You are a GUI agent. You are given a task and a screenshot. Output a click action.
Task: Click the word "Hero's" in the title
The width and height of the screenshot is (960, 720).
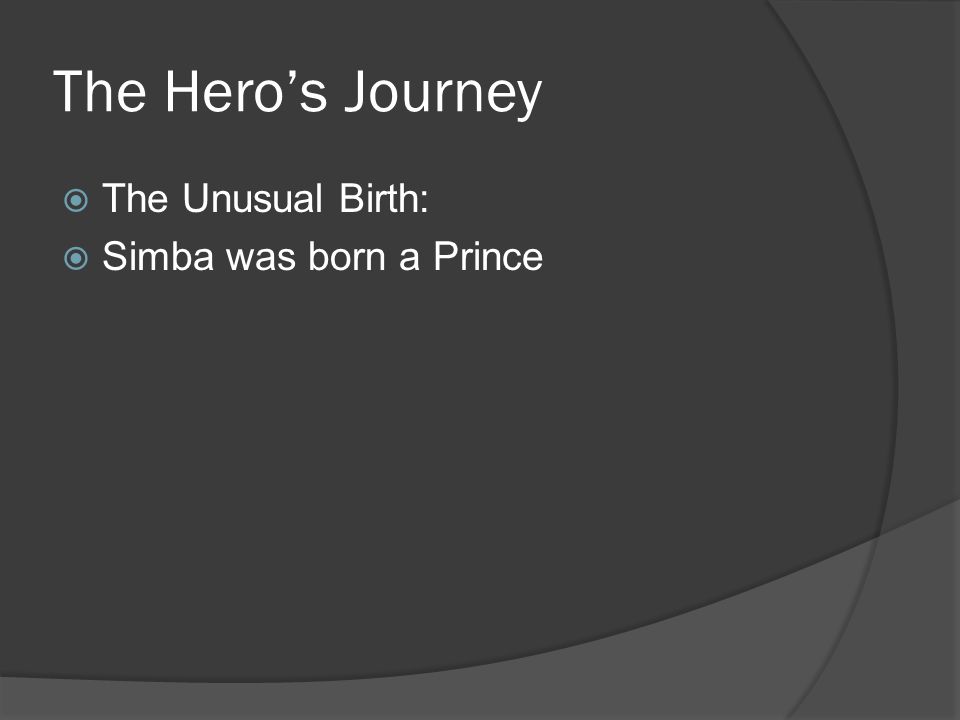[246, 91]
